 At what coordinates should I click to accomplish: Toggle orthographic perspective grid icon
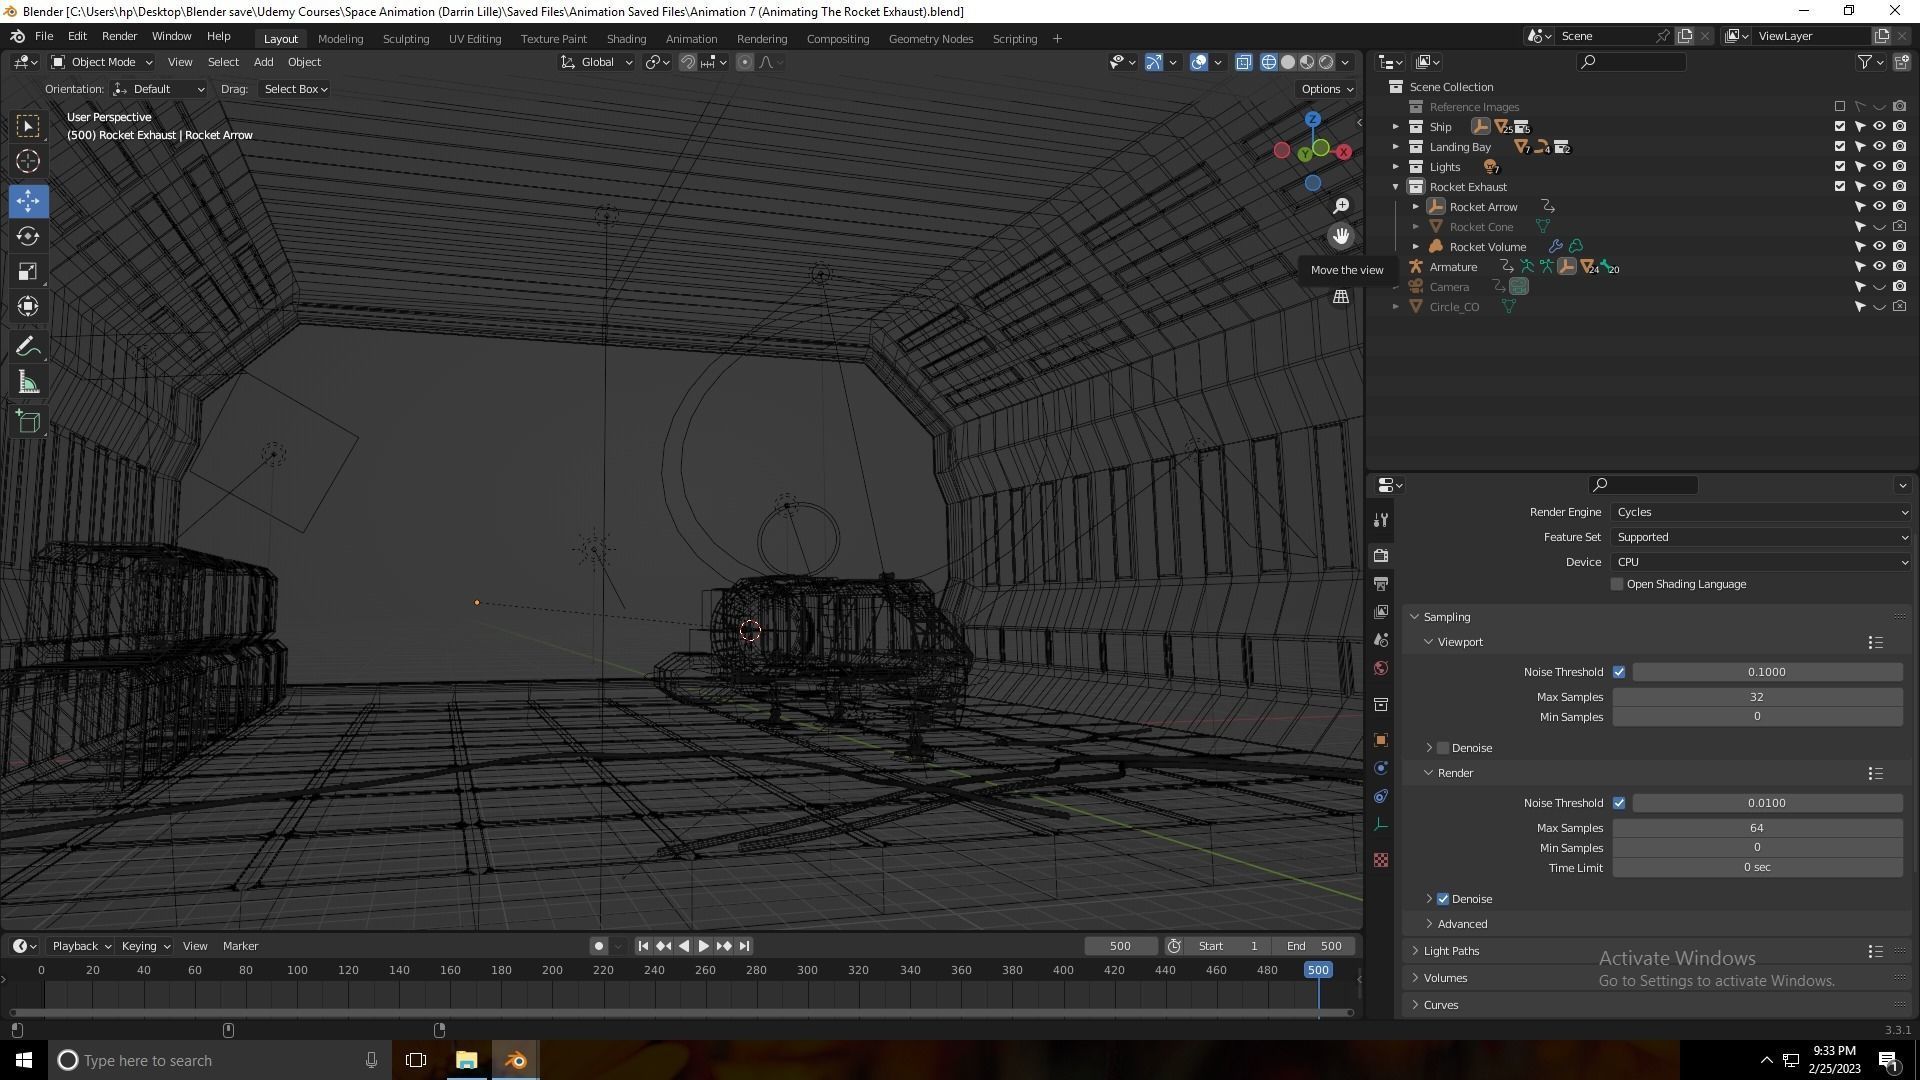tap(1341, 297)
